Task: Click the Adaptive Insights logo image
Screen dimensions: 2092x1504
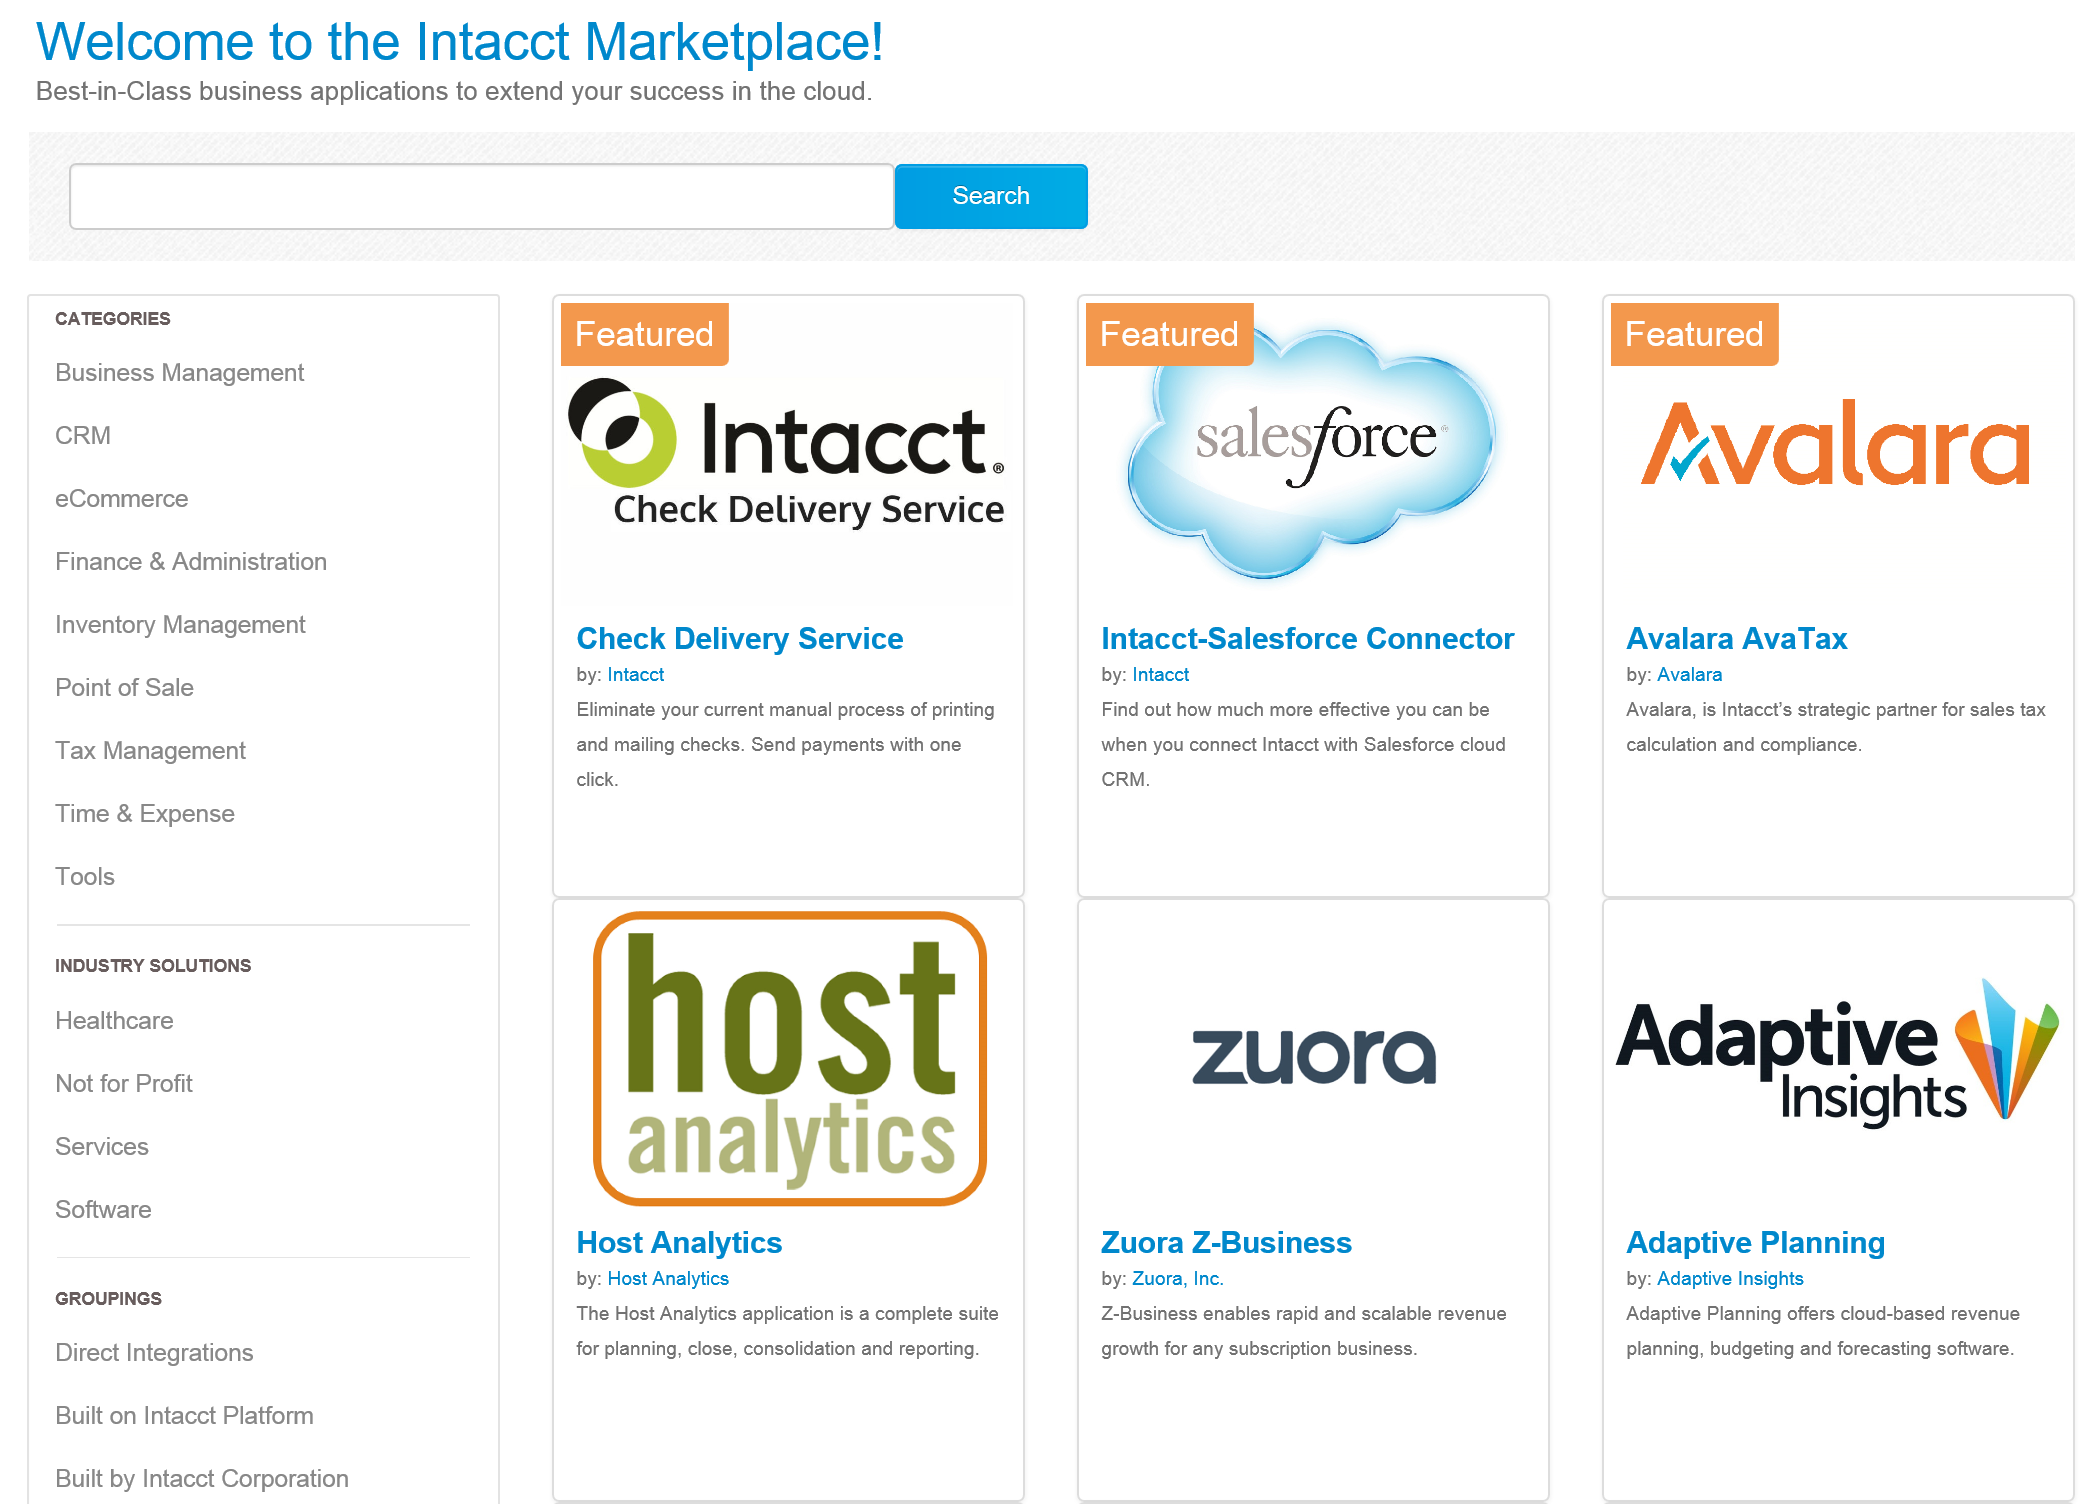Action: 1837,1053
